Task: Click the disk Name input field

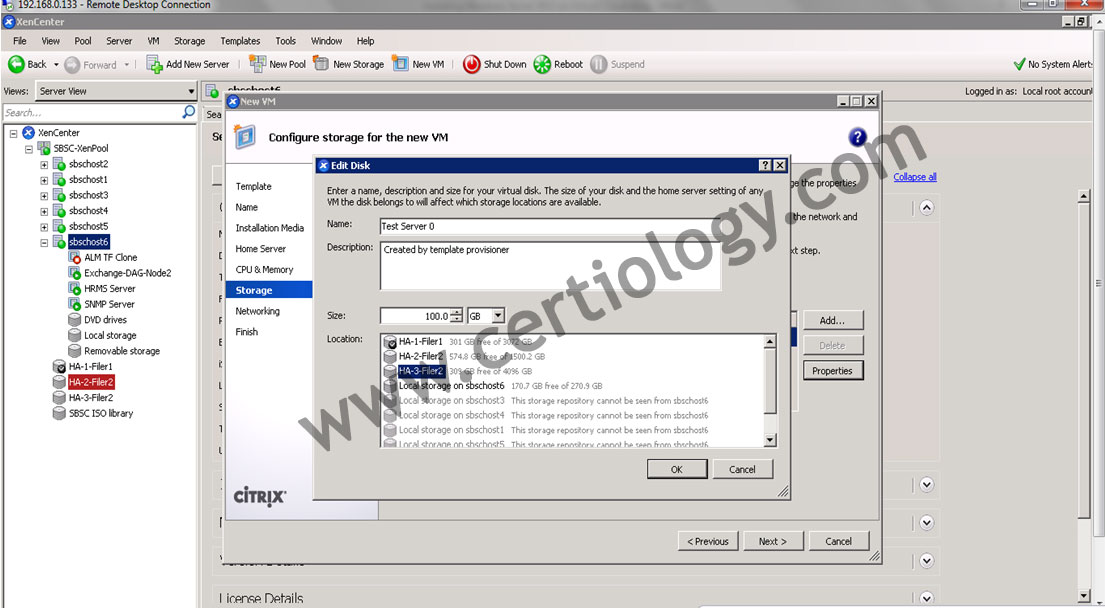Action: coord(550,226)
